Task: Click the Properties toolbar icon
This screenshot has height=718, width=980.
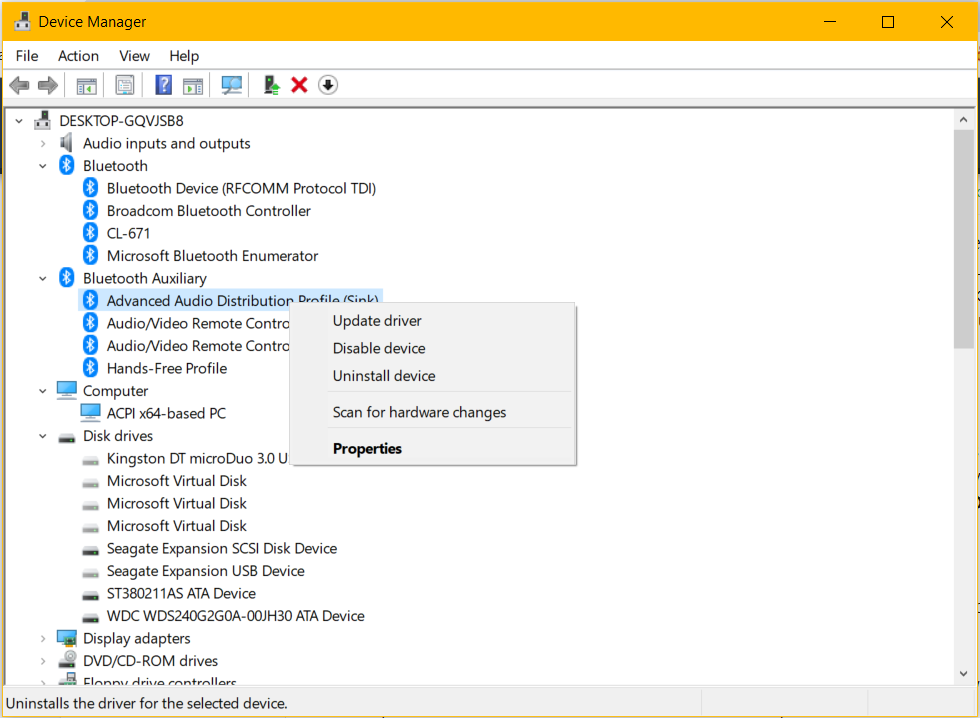Action: pos(125,85)
